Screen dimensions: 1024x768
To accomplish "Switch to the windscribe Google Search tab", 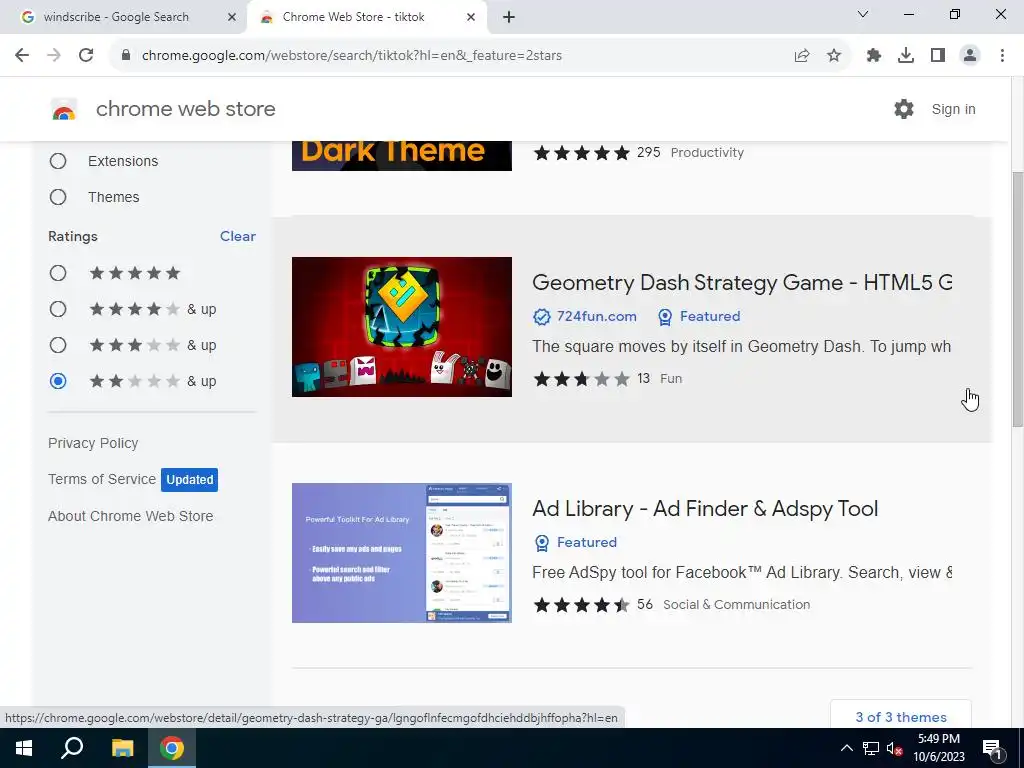I will [116, 17].
